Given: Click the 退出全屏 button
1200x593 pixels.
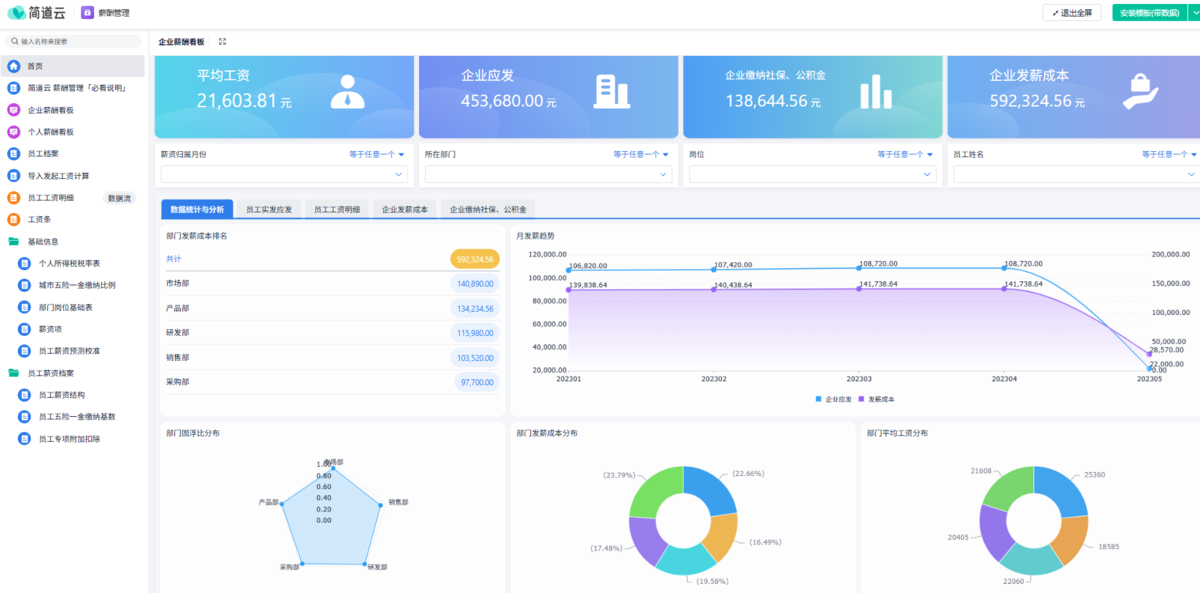Looking at the screenshot, I should pyautogui.click(x=1072, y=13).
